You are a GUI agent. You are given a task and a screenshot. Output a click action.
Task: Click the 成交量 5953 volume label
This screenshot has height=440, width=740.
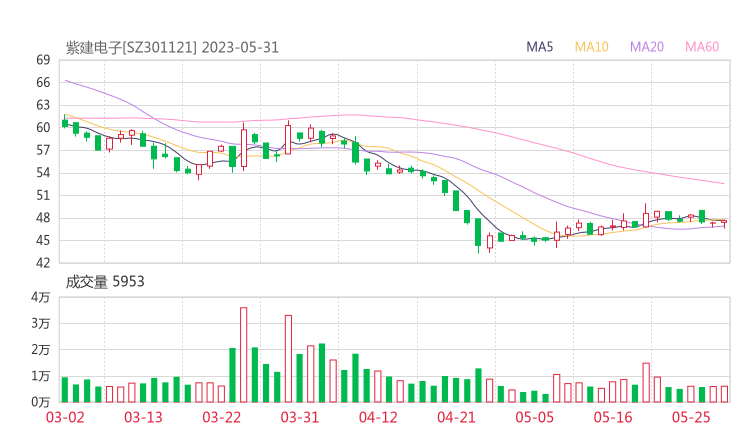(x=105, y=282)
